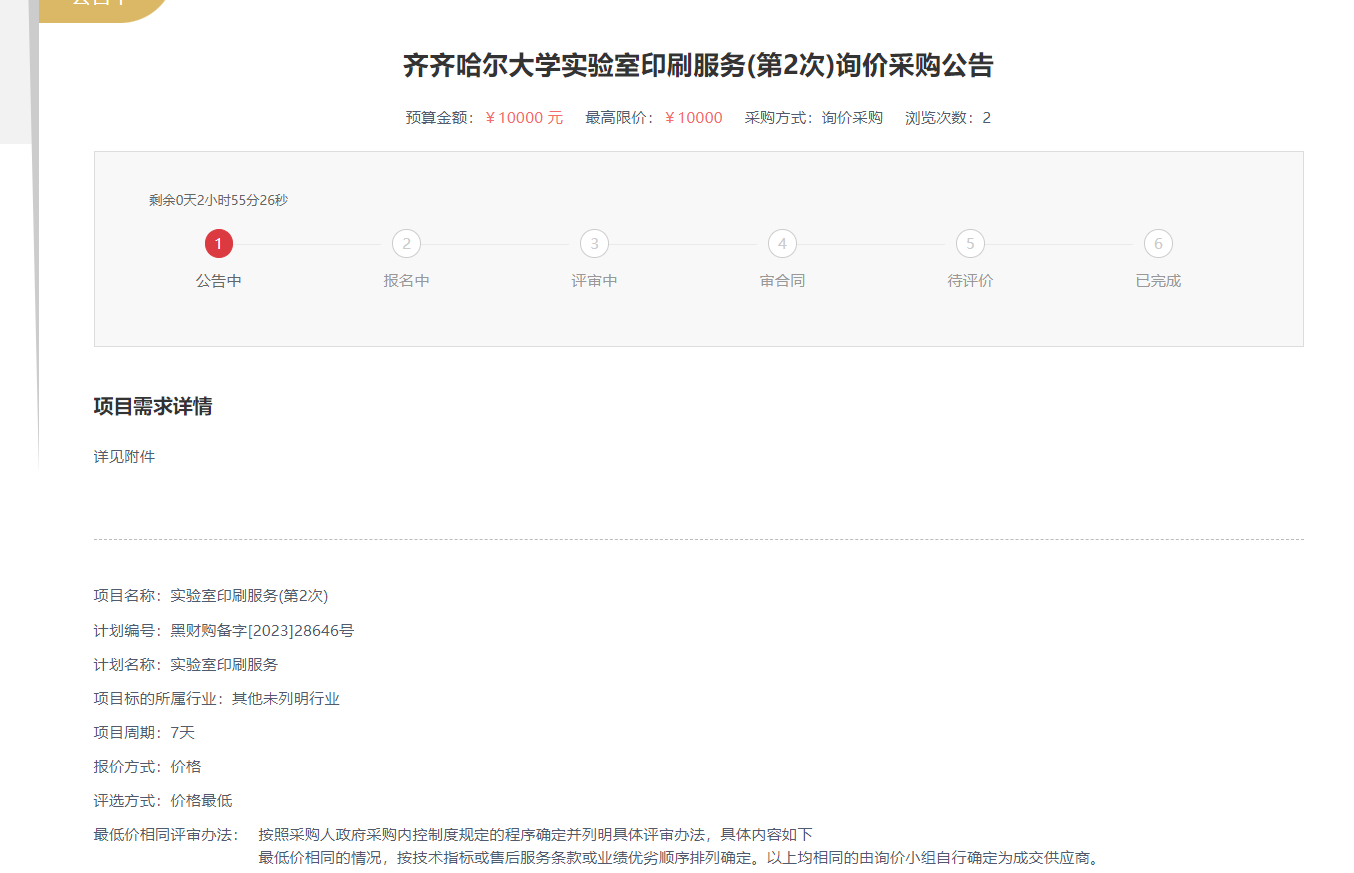Screen dimensions: 1354x873
Task: Click the 项目需求详情 section heading
Action: click(152, 407)
